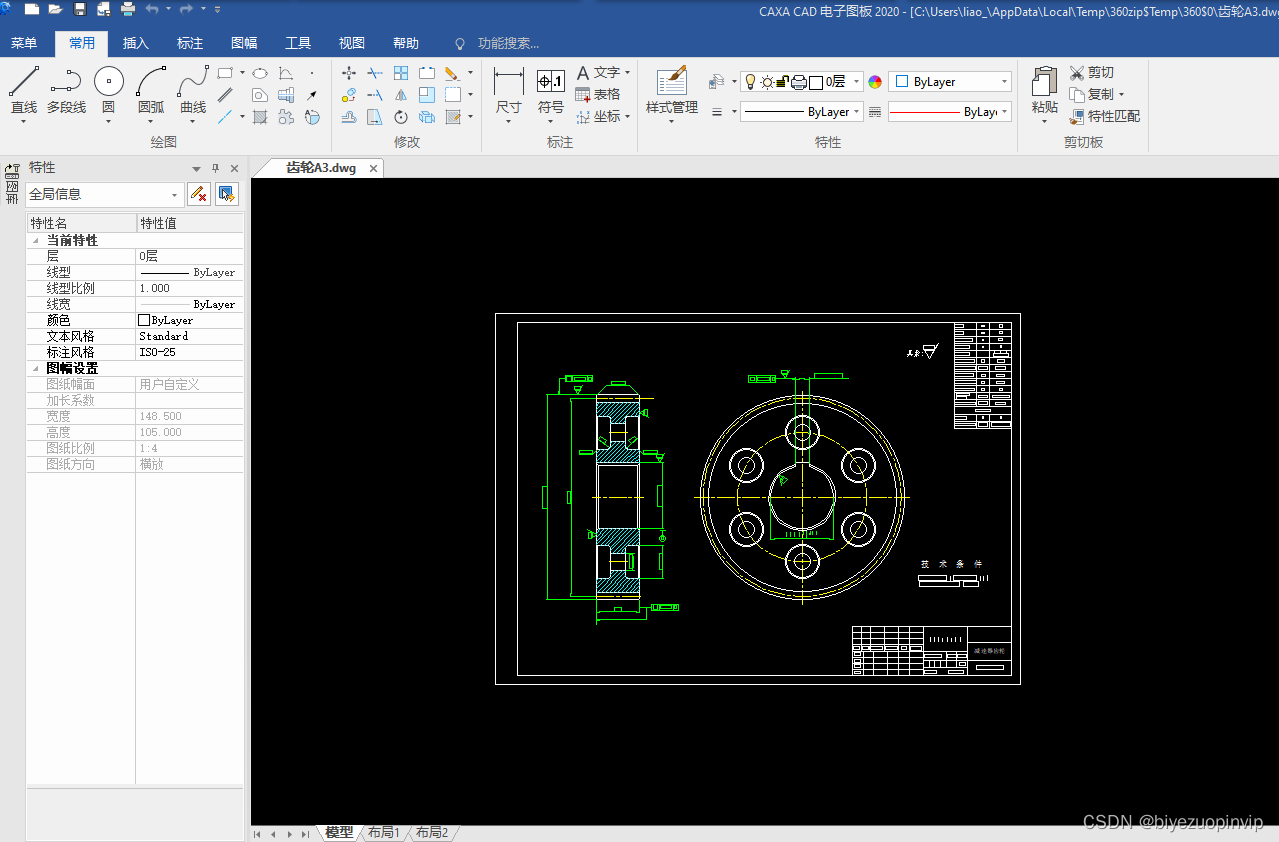Pin the 特性 panel with pushpin
The width and height of the screenshot is (1279, 842).
[x=215, y=168]
